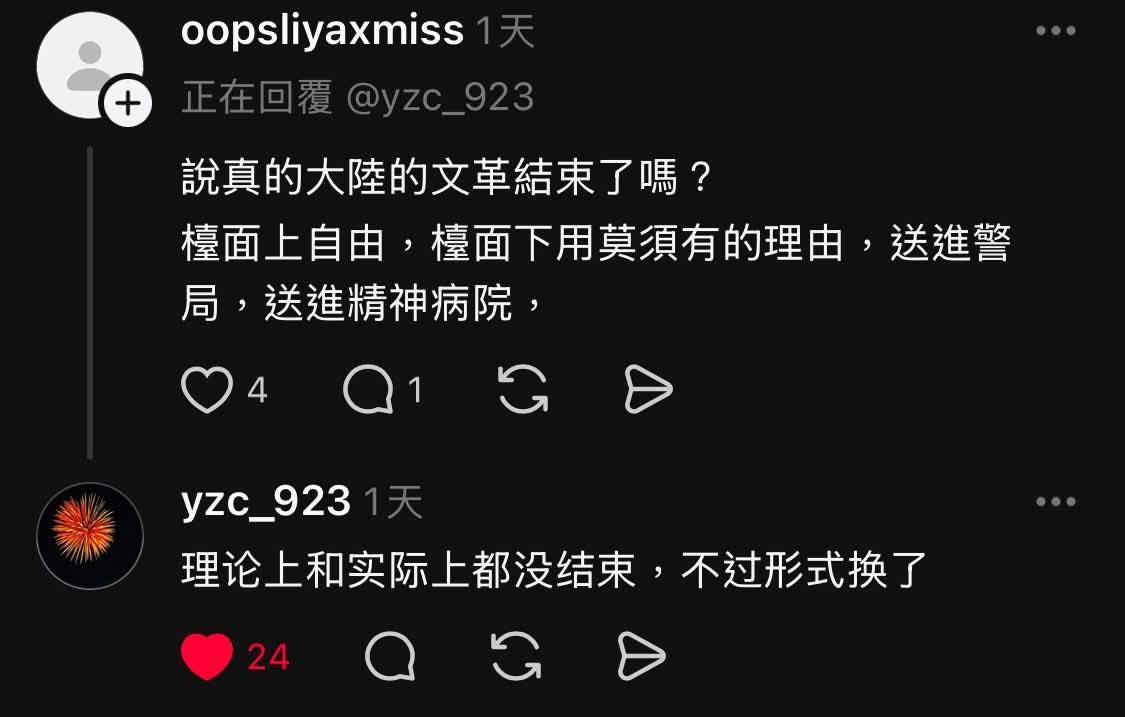This screenshot has width=1125, height=717.
Task: View the 4 likes count on first comment
Action: coord(258,390)
